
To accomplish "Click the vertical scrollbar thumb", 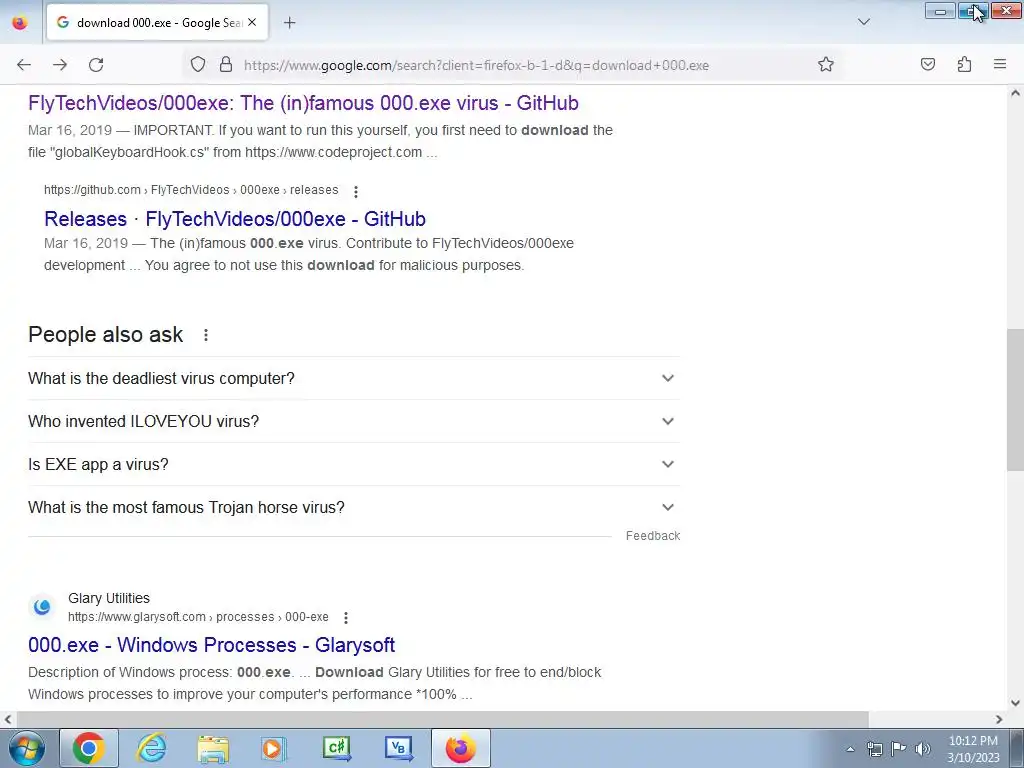I will pyautogui.click(x=1015, y=400).
